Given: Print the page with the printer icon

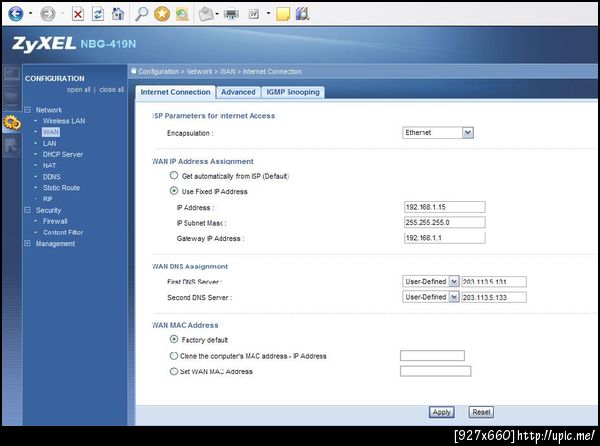Looking at the screenshot, I should coord(231,15).
